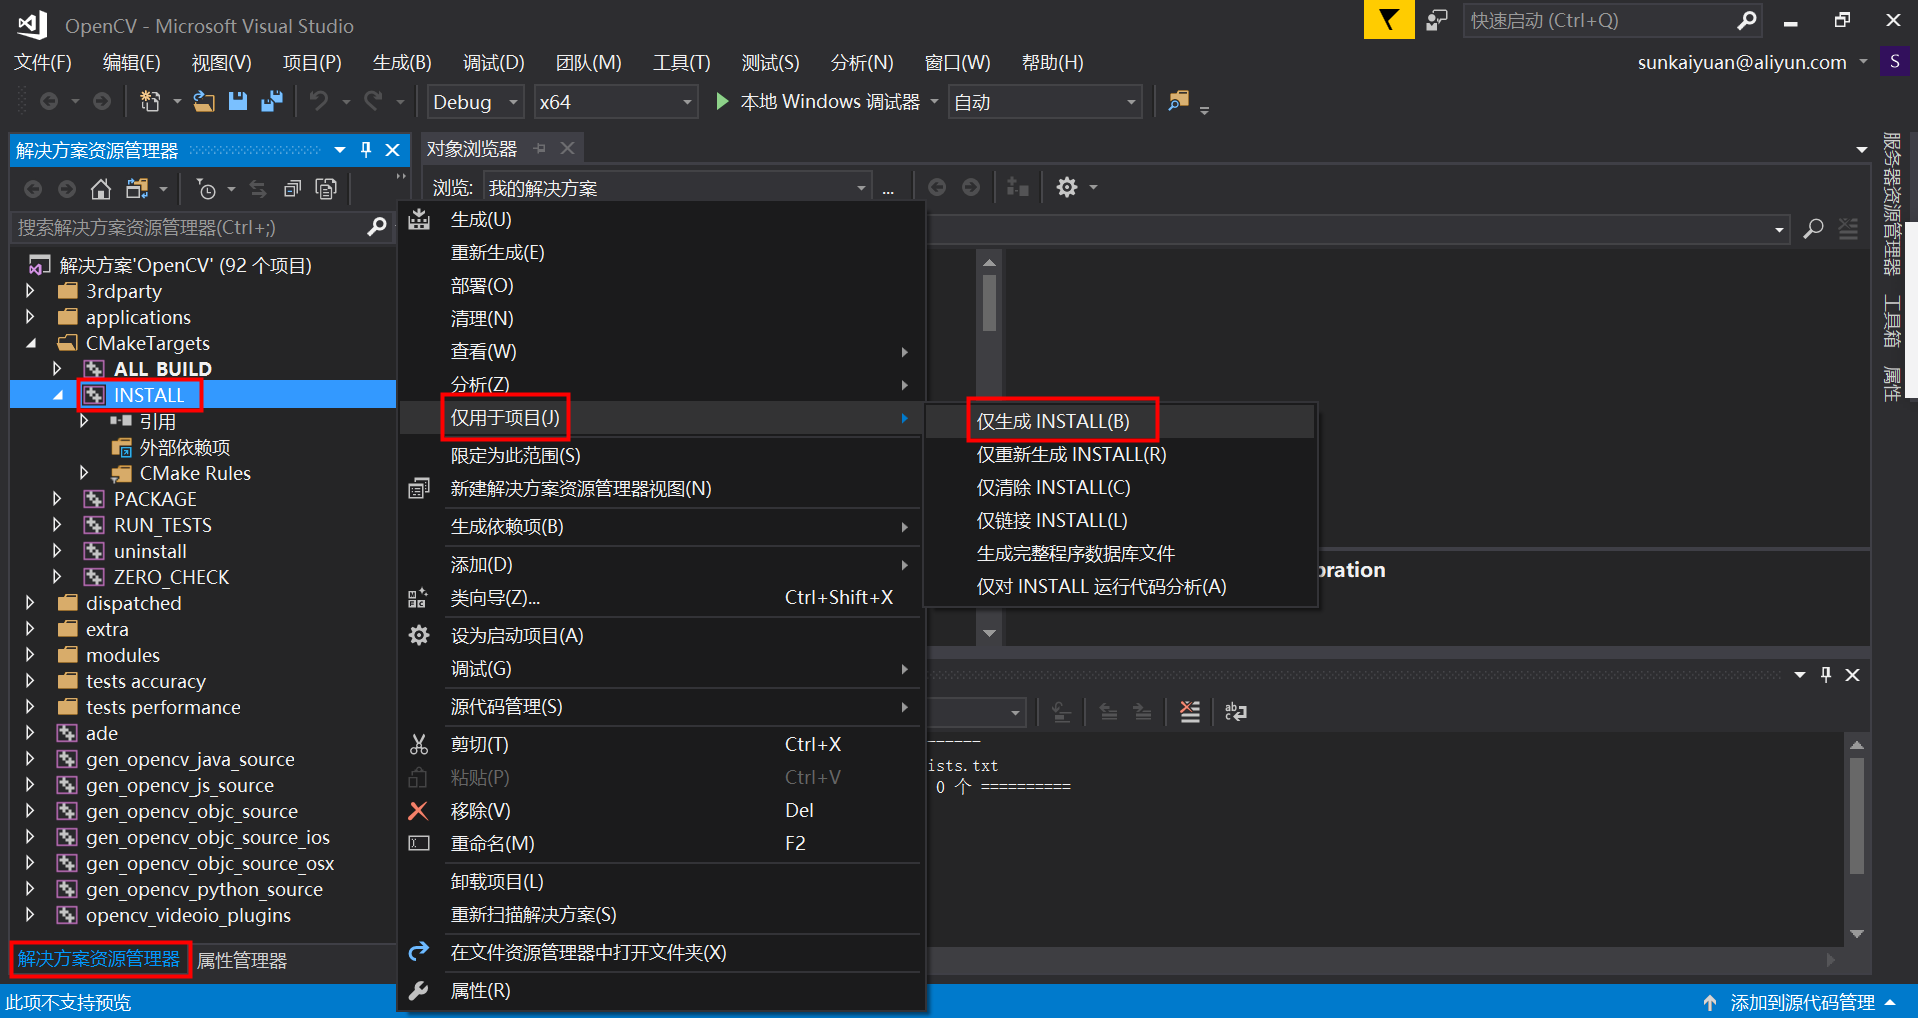Select the 对象浏览器 tab

pos(472,148)
